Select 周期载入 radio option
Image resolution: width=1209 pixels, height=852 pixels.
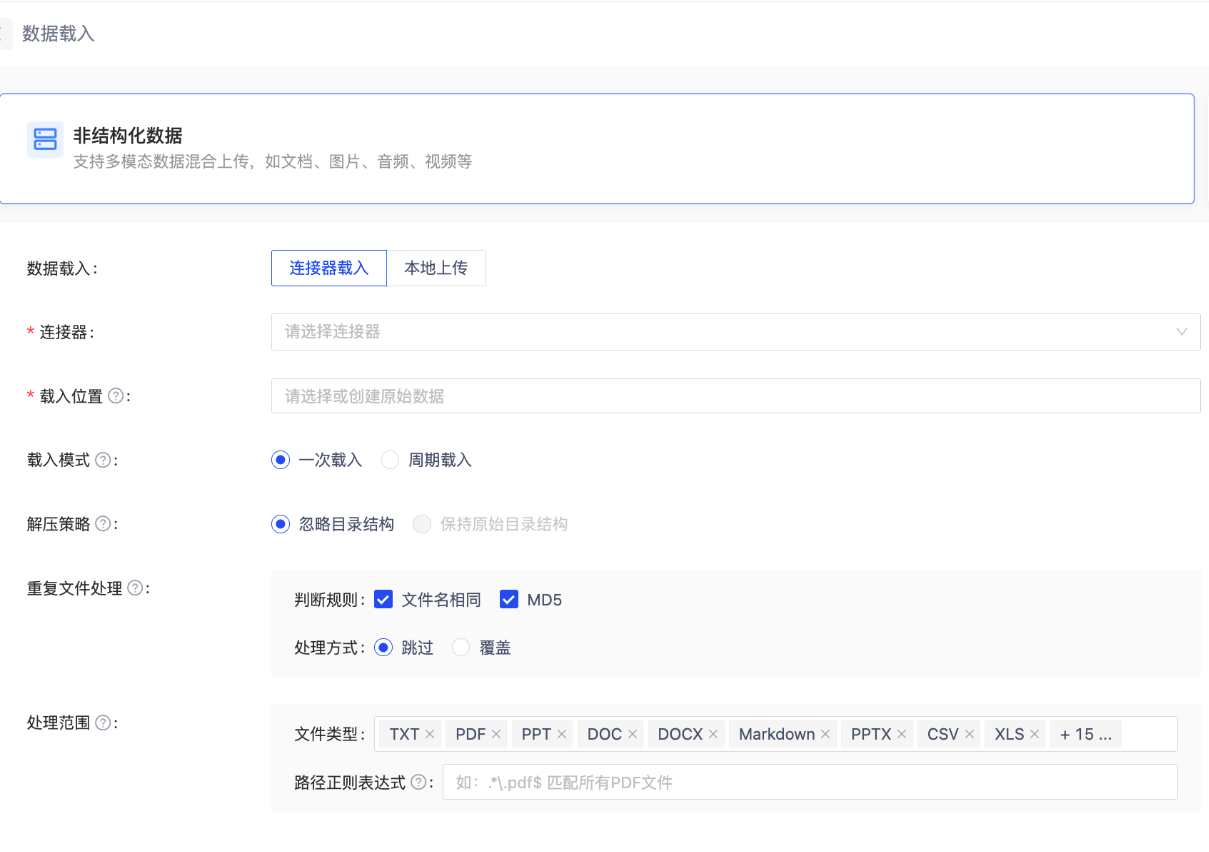pos(390,460)
